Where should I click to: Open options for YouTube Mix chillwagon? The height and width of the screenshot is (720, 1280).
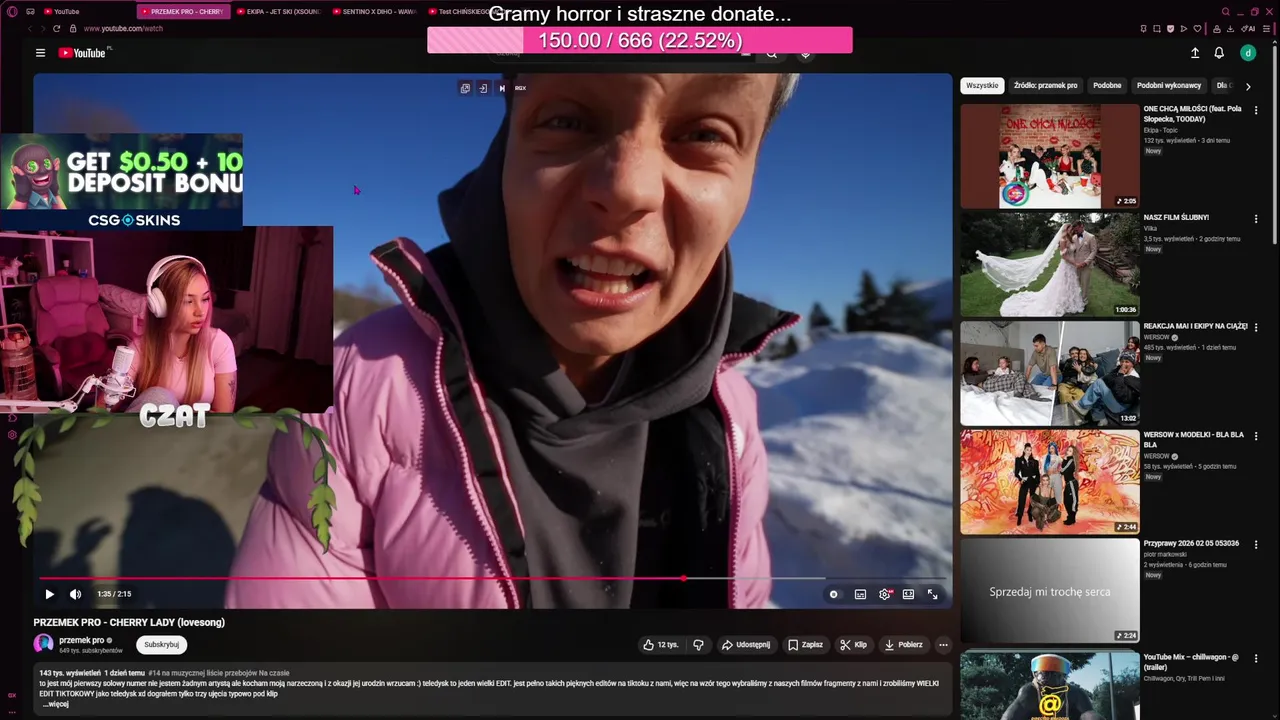tap(1256, 658)
